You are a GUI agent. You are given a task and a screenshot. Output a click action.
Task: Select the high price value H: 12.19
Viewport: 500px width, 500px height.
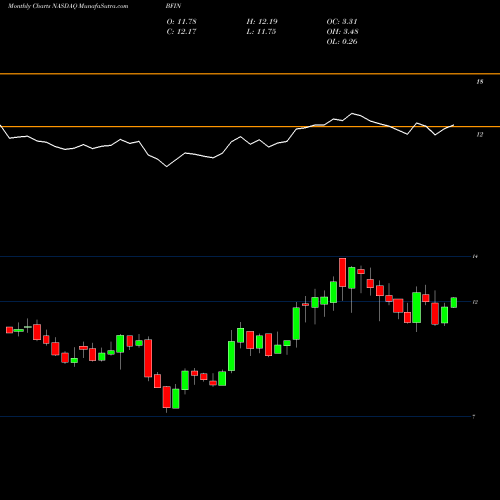(262, 22)
